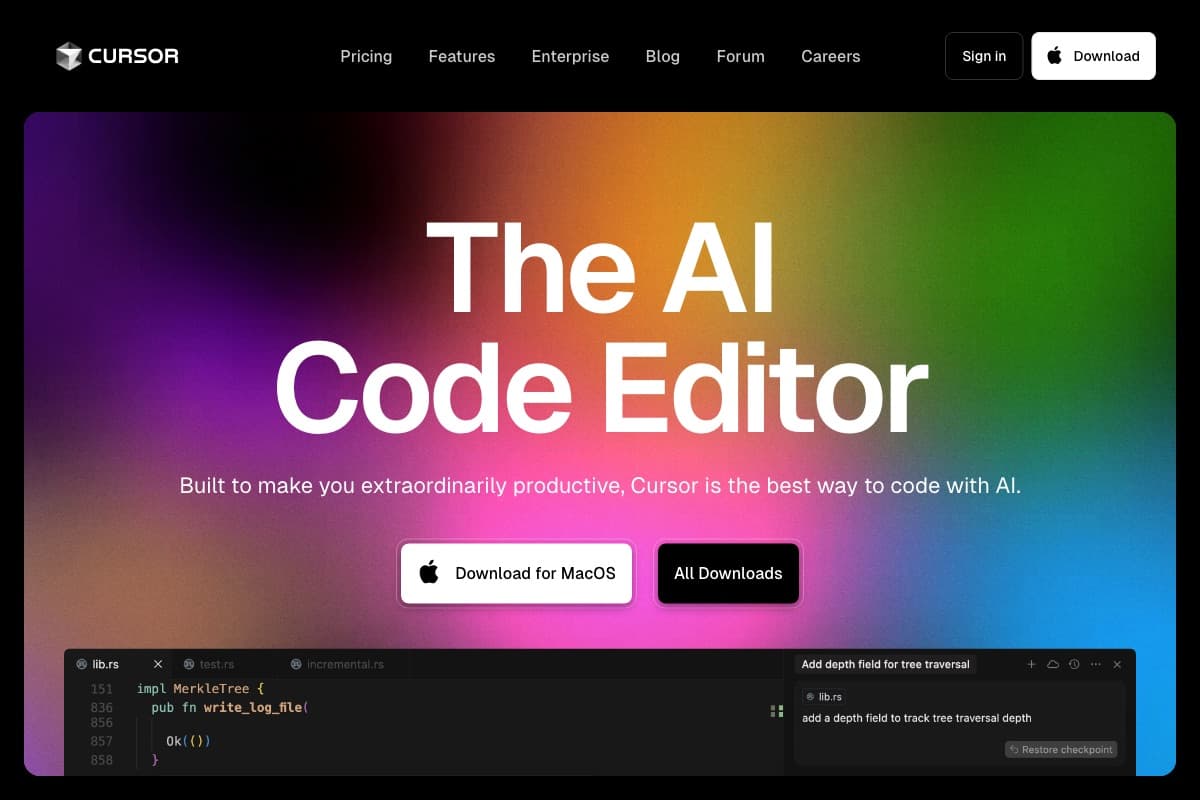The height and width of the screenshot is (800, 1200).
Task: Visit the Blog link
Action: pyautogui.click(x=663, y=56)
